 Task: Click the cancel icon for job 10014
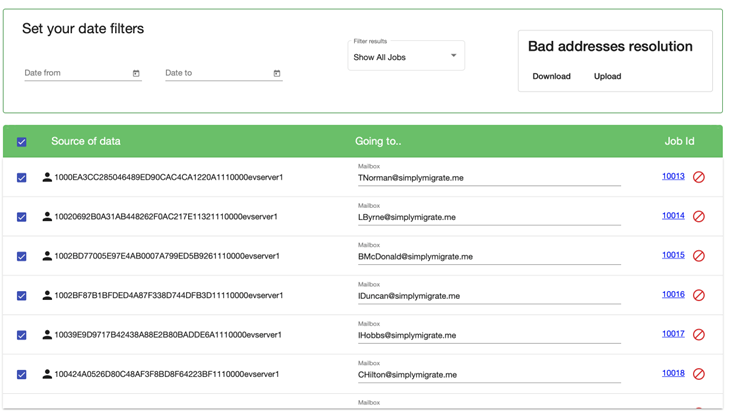(699, 216)
